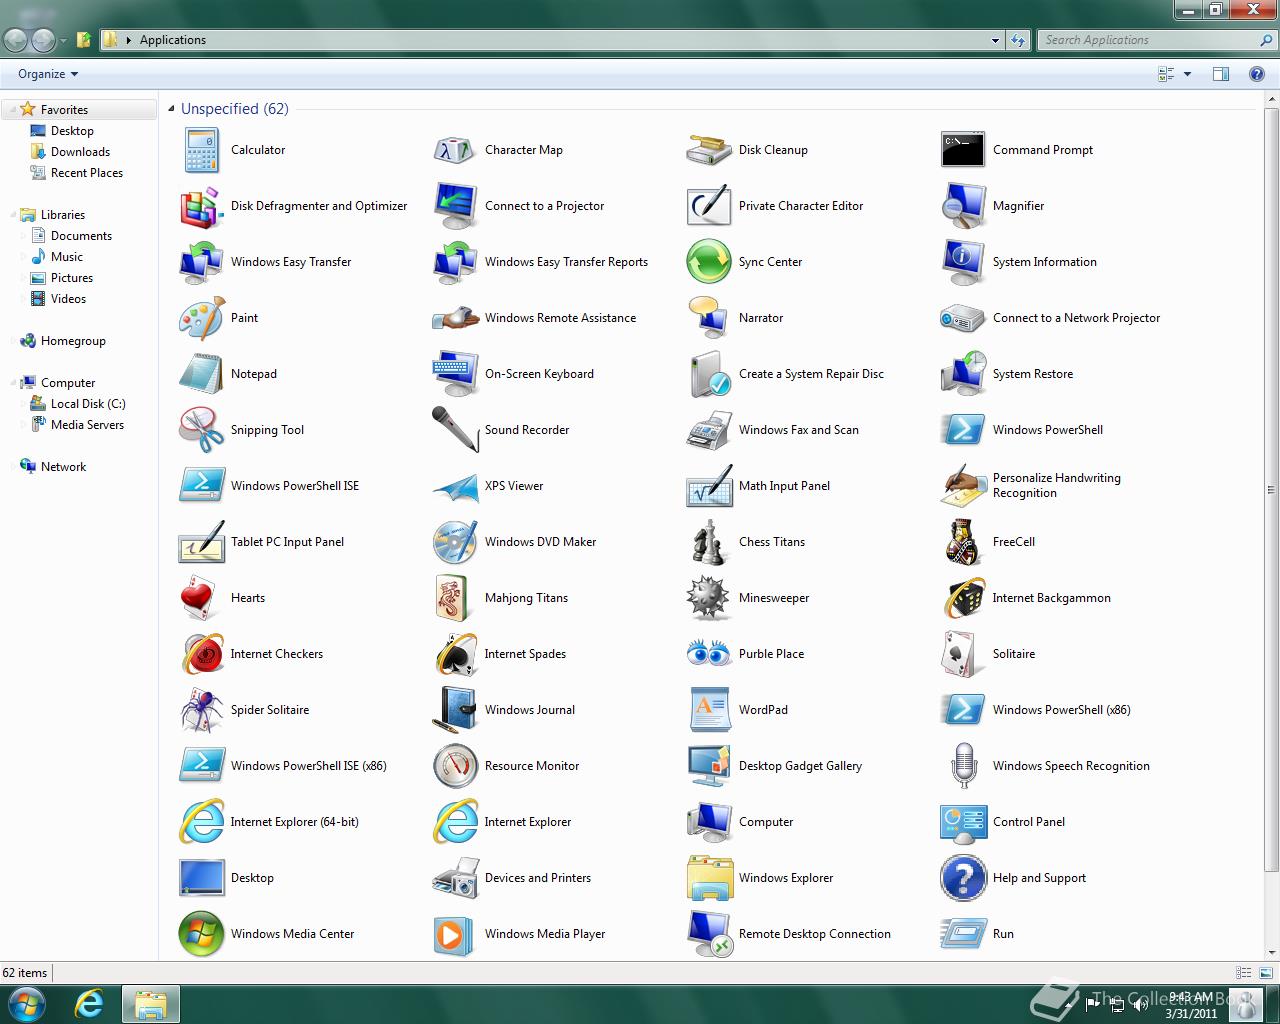
Task: Click the Forward navigation button
Action: click(x=43, y=40)
